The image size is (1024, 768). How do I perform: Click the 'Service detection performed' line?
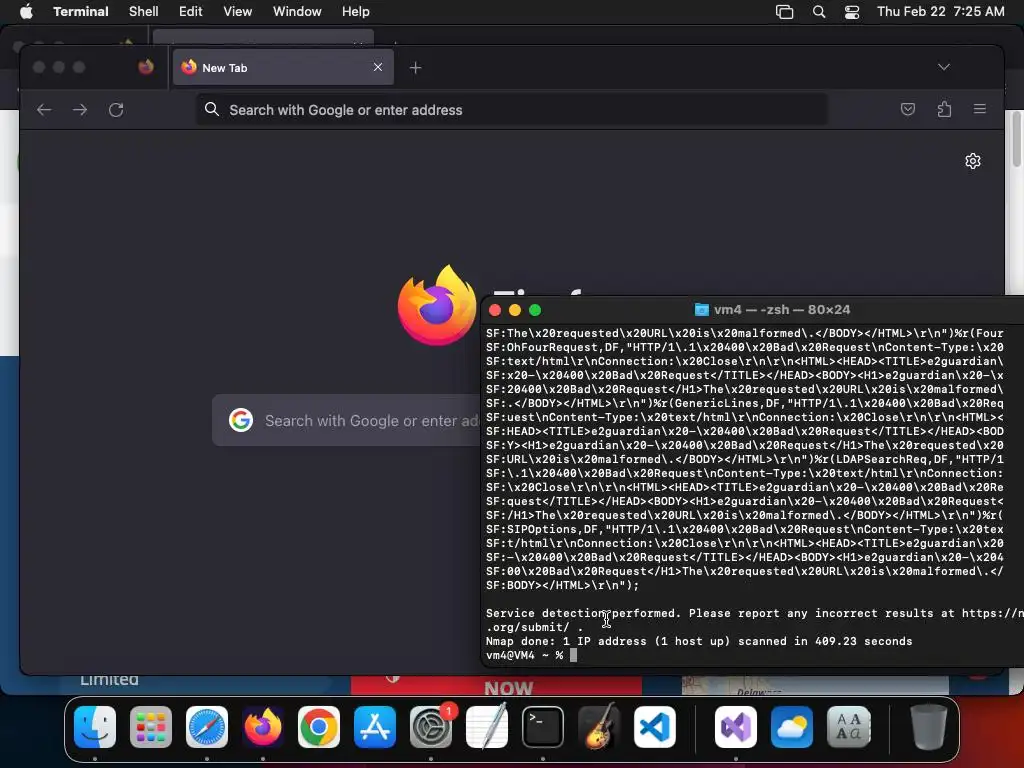[754, 613]
